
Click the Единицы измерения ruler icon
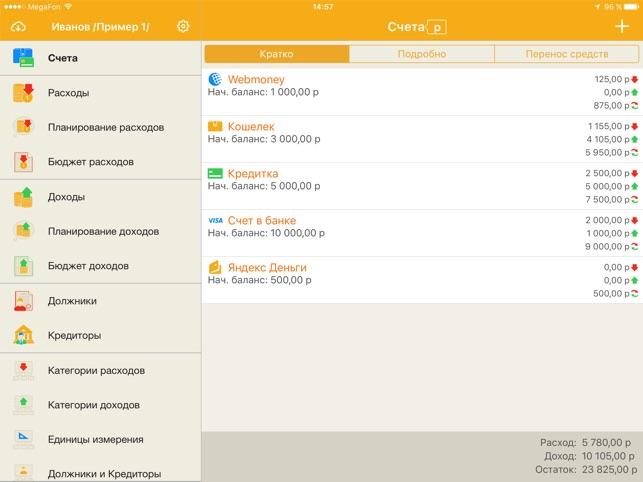[x=23, y=439]
